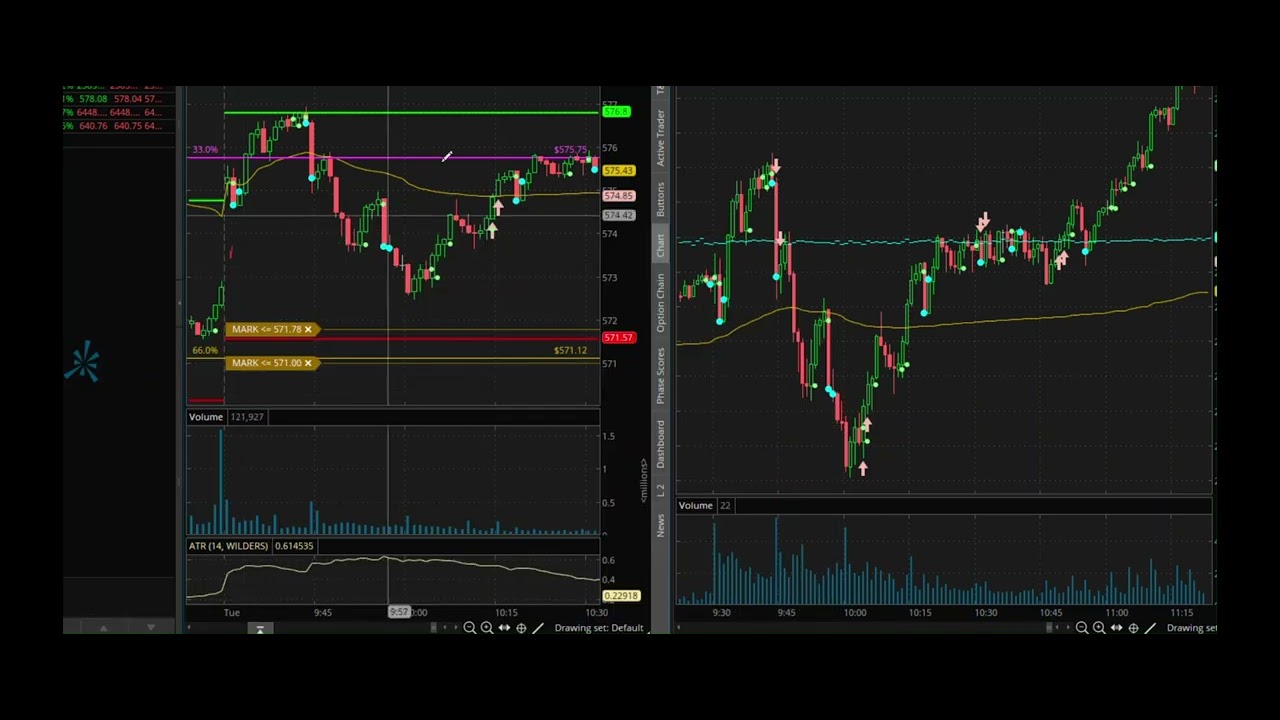Click the yellow 575.43 price tag
The height and width of the screenshot is (720, 1280).
pos(618,171)
